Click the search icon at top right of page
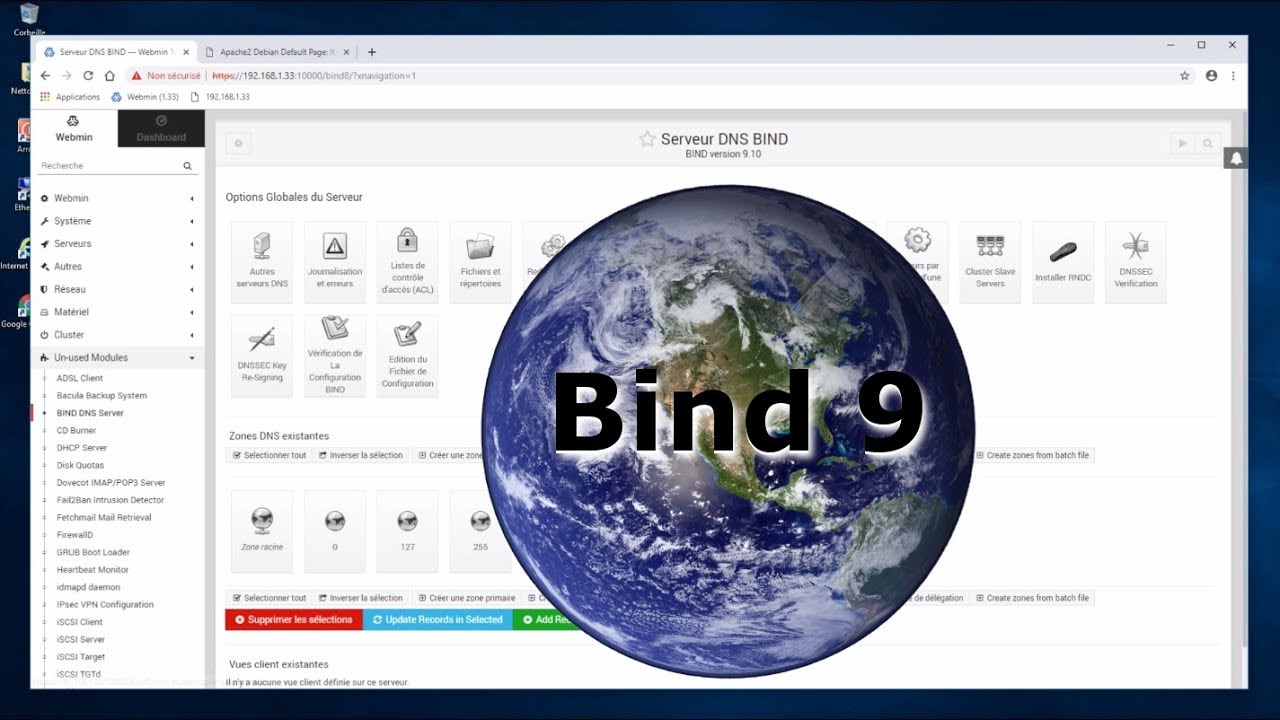 pyautogui.click(x=1208, y=144)
